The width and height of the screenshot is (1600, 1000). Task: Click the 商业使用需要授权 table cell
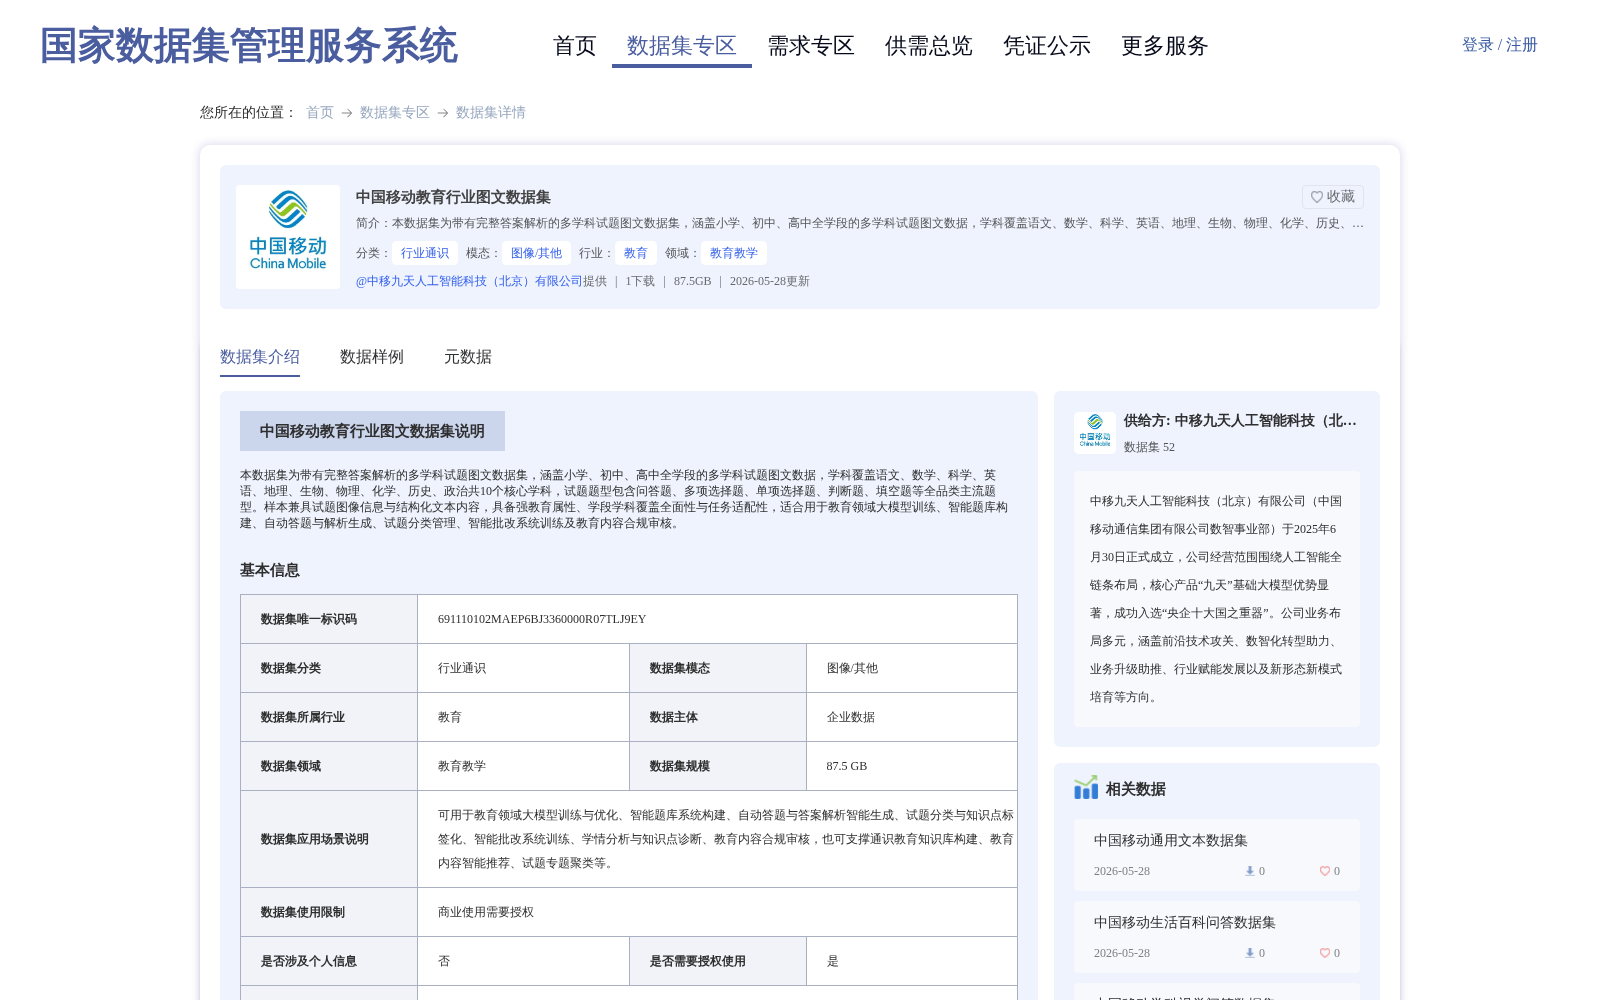(x=717, y=912)
